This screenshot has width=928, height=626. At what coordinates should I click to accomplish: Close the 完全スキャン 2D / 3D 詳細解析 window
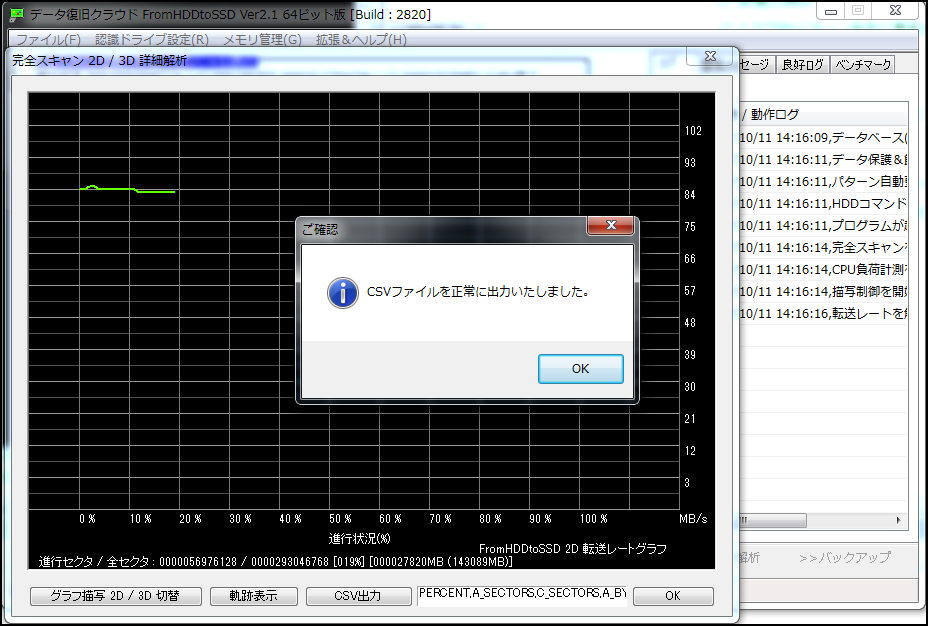tap(709, 57)
